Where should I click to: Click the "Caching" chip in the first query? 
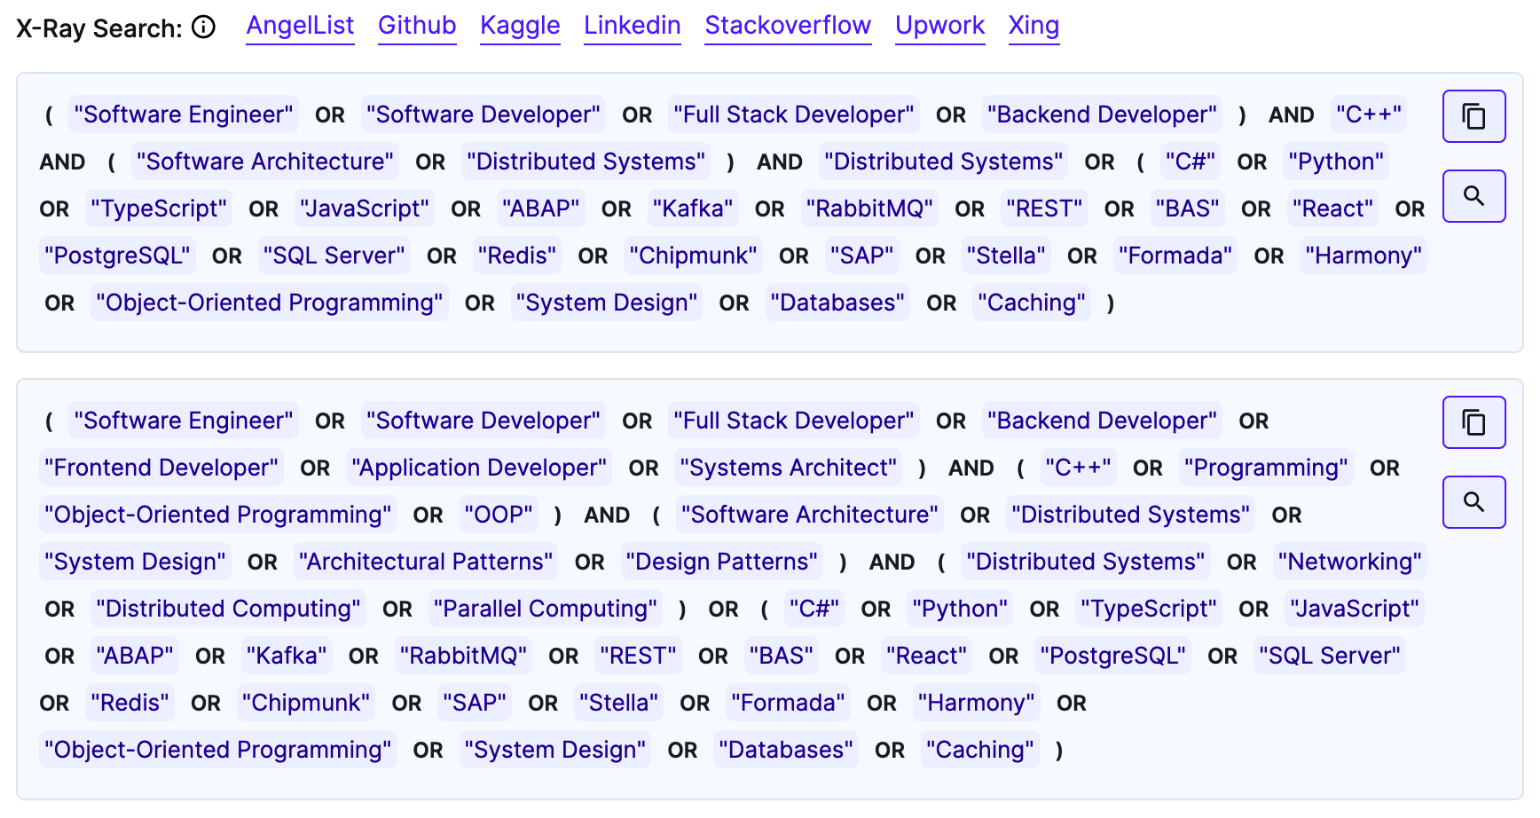pyautogui.click(x=1031, y=302)
